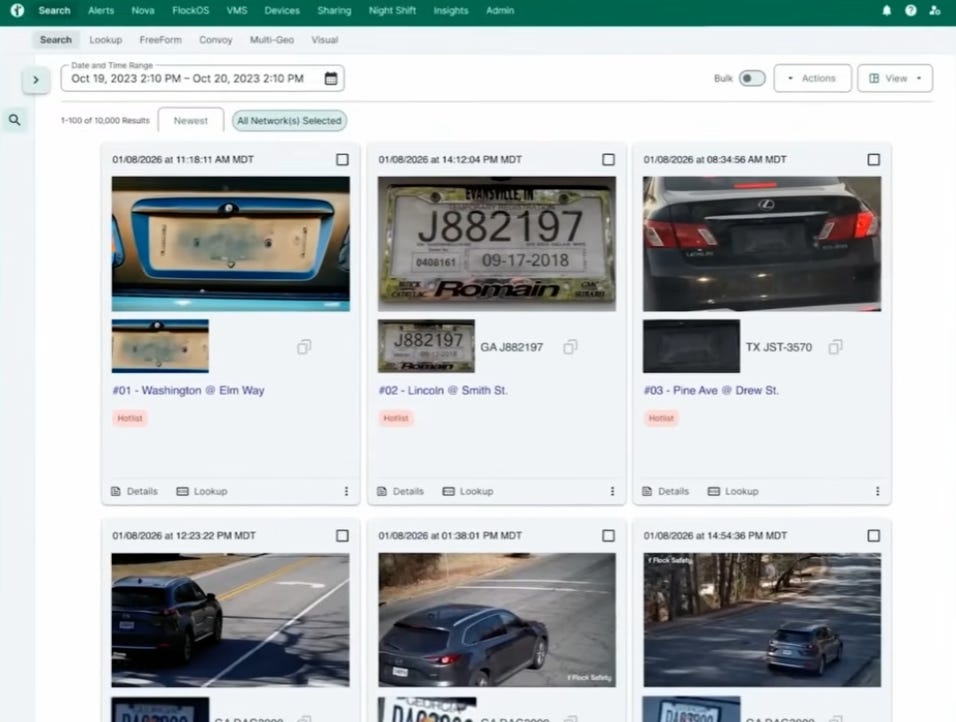Open the #03 - Pine Ave @ Drew St. link
Screen dimensions: 956x722
click(x=711, y=390)
